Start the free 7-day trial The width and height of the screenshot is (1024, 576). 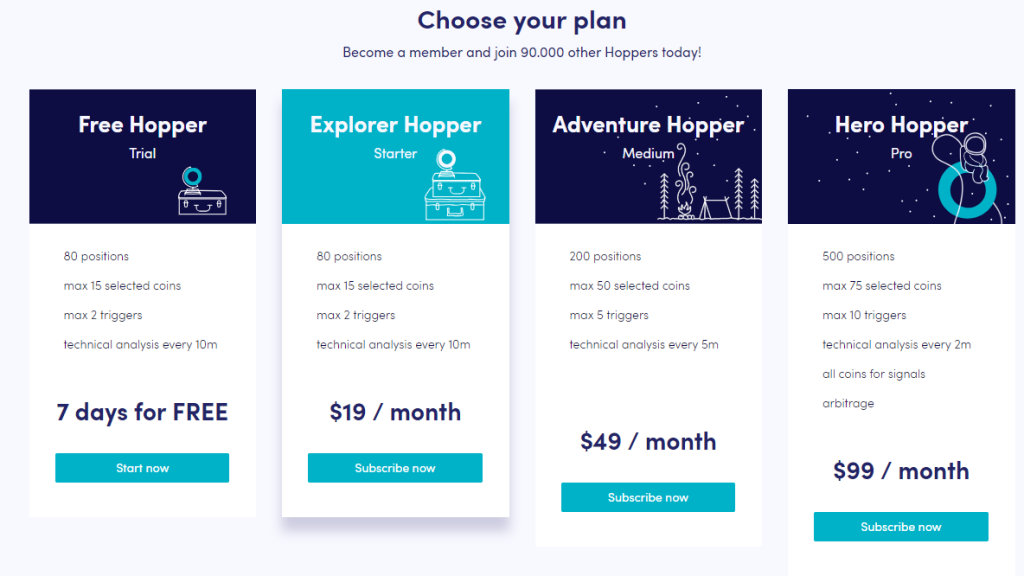point(142,468)
